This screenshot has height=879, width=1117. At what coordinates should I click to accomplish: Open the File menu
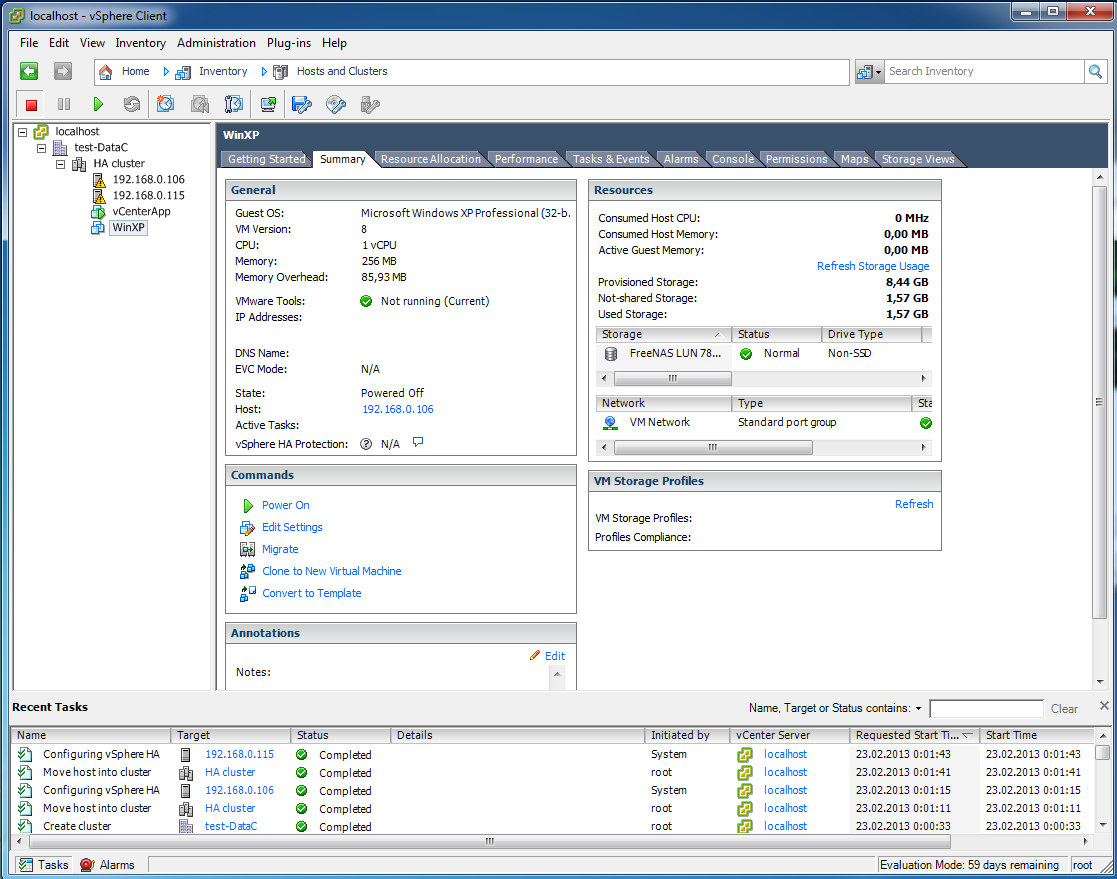tap(29, 43)
